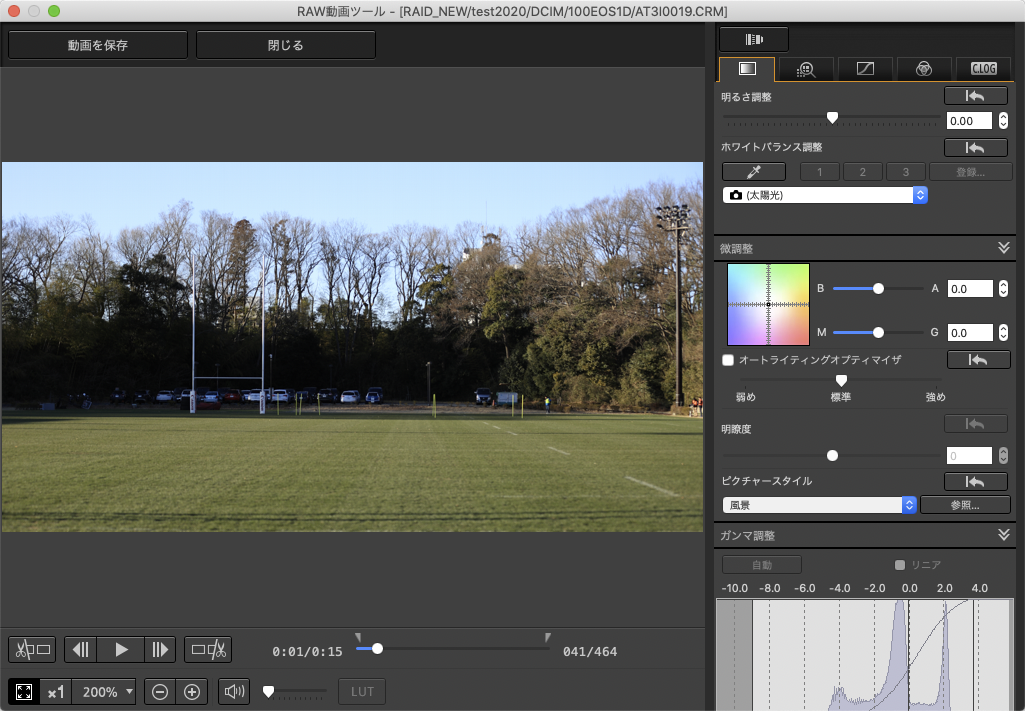This screenshot has height=711, width=1025.
Task: Toggle the ×1 actual size view
Action: (56, 691)
